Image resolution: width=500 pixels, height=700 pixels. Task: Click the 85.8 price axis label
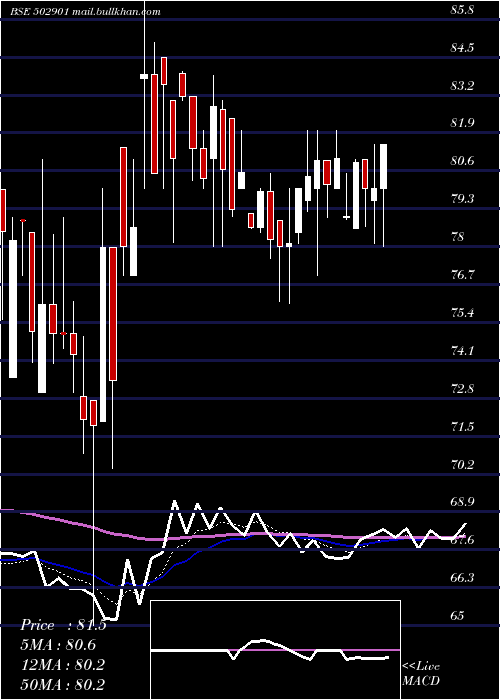coord(462,10)
